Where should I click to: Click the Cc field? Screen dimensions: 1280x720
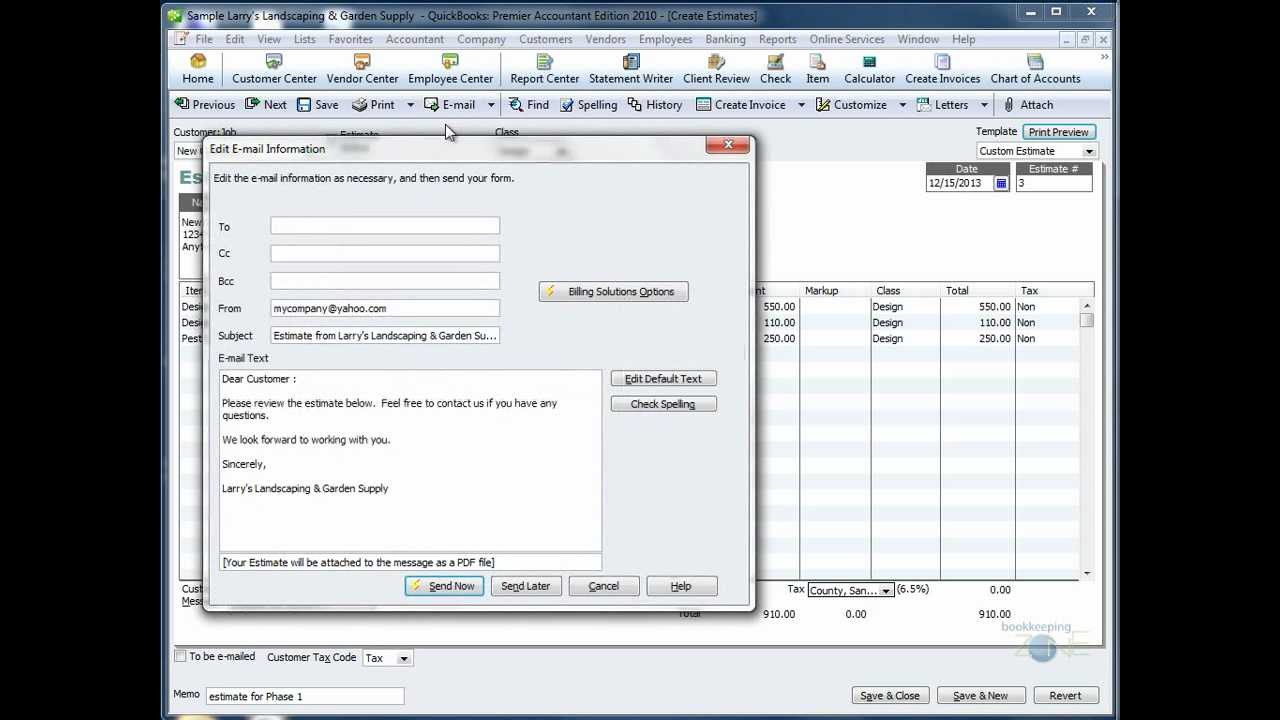(385, 253)
